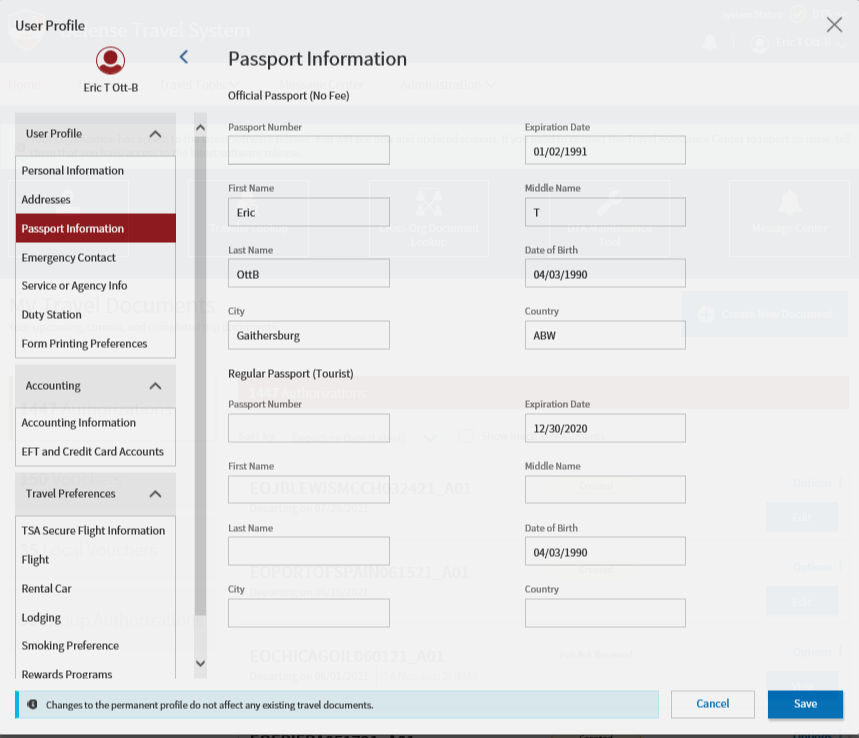Click the Official Passport Number field
This screenshot has width=859, height=738.
click(309, 150)
